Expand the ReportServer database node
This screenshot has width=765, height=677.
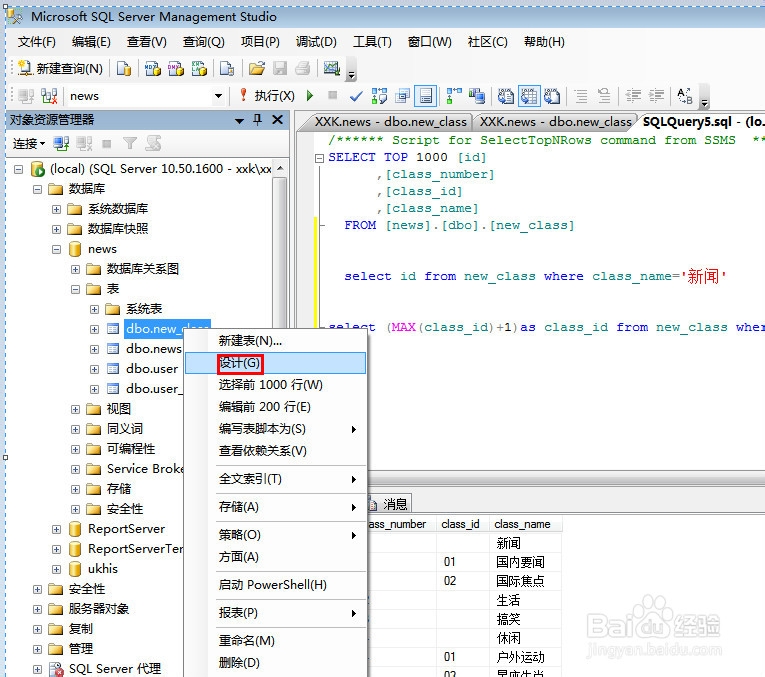pyautogui.click(x=57, y=529)
